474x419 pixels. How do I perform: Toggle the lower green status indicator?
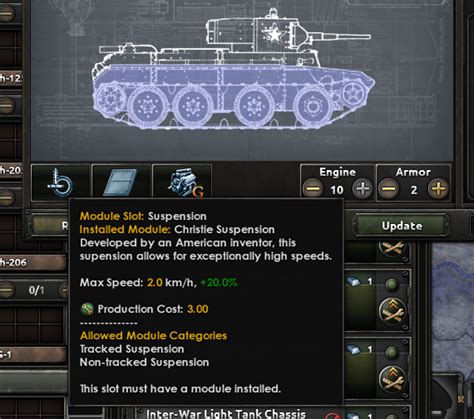(x=392, y=352)
